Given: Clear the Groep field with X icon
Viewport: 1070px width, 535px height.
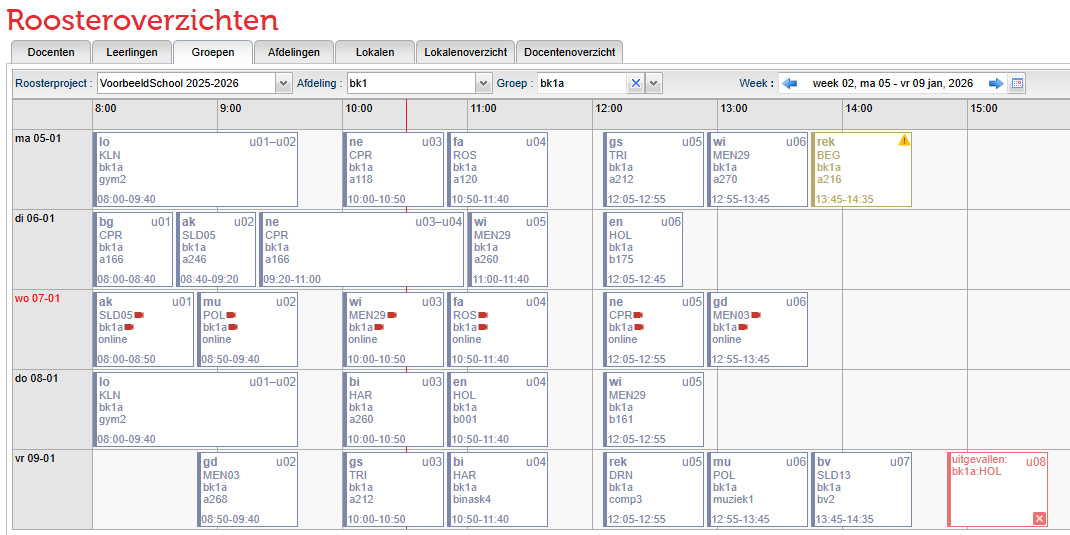Looking at the screenshot, I should pyautogui.click(x=635, y=83).
